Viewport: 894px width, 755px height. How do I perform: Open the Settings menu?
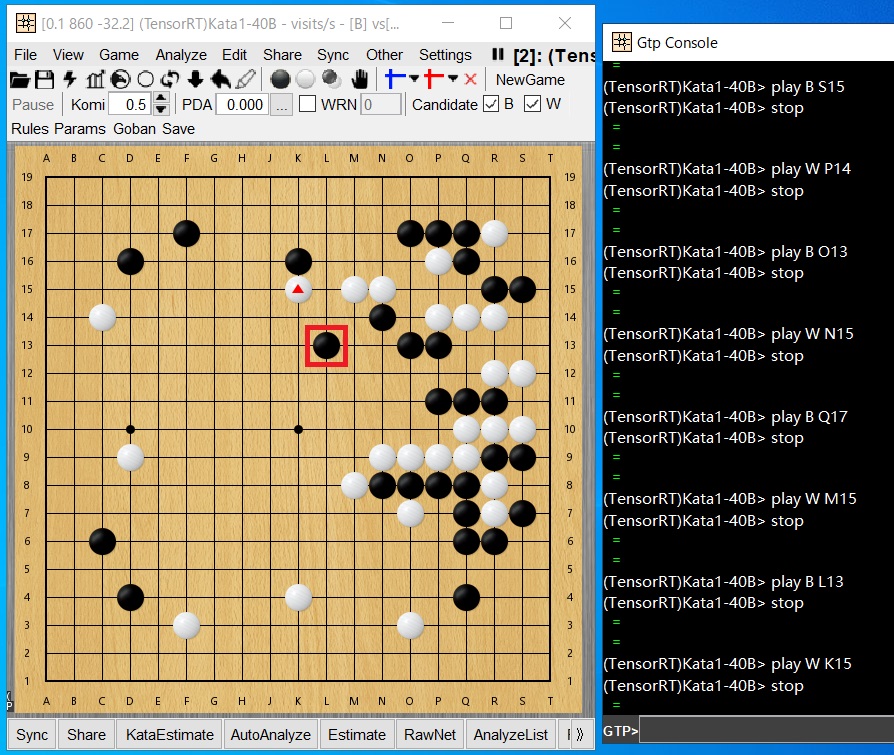pyautogui.click(x=445, y=55)
